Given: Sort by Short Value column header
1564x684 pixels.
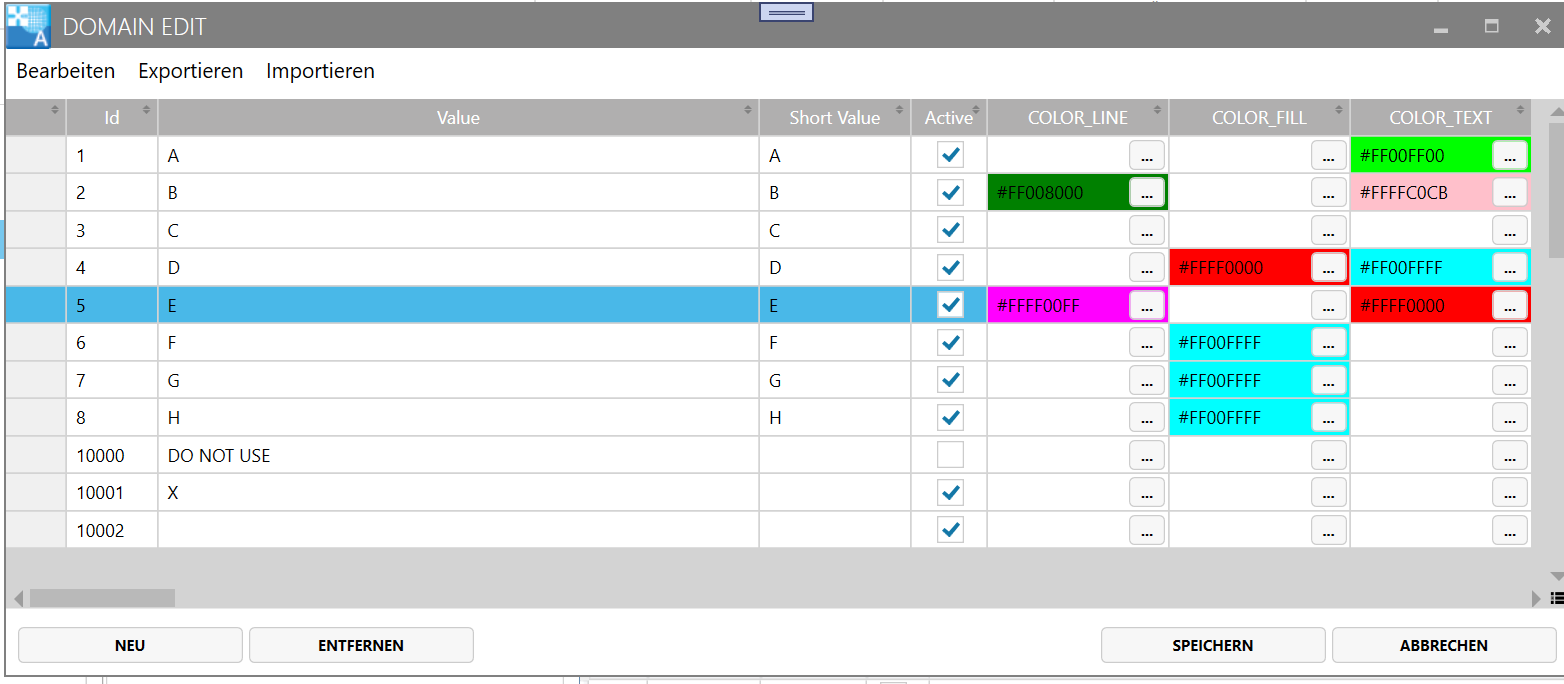Looking at the screenshot, I should (834, 118).
